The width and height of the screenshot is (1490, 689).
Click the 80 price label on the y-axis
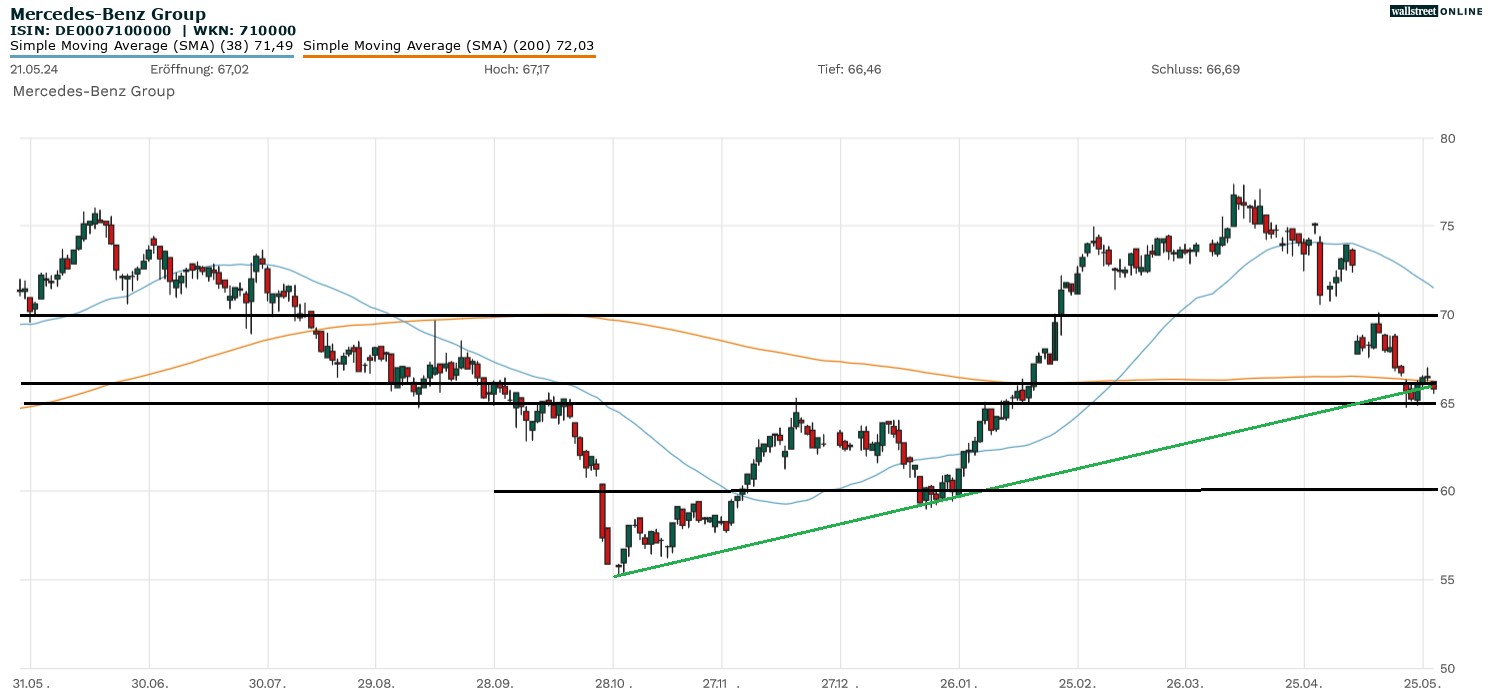point(1447,138)
